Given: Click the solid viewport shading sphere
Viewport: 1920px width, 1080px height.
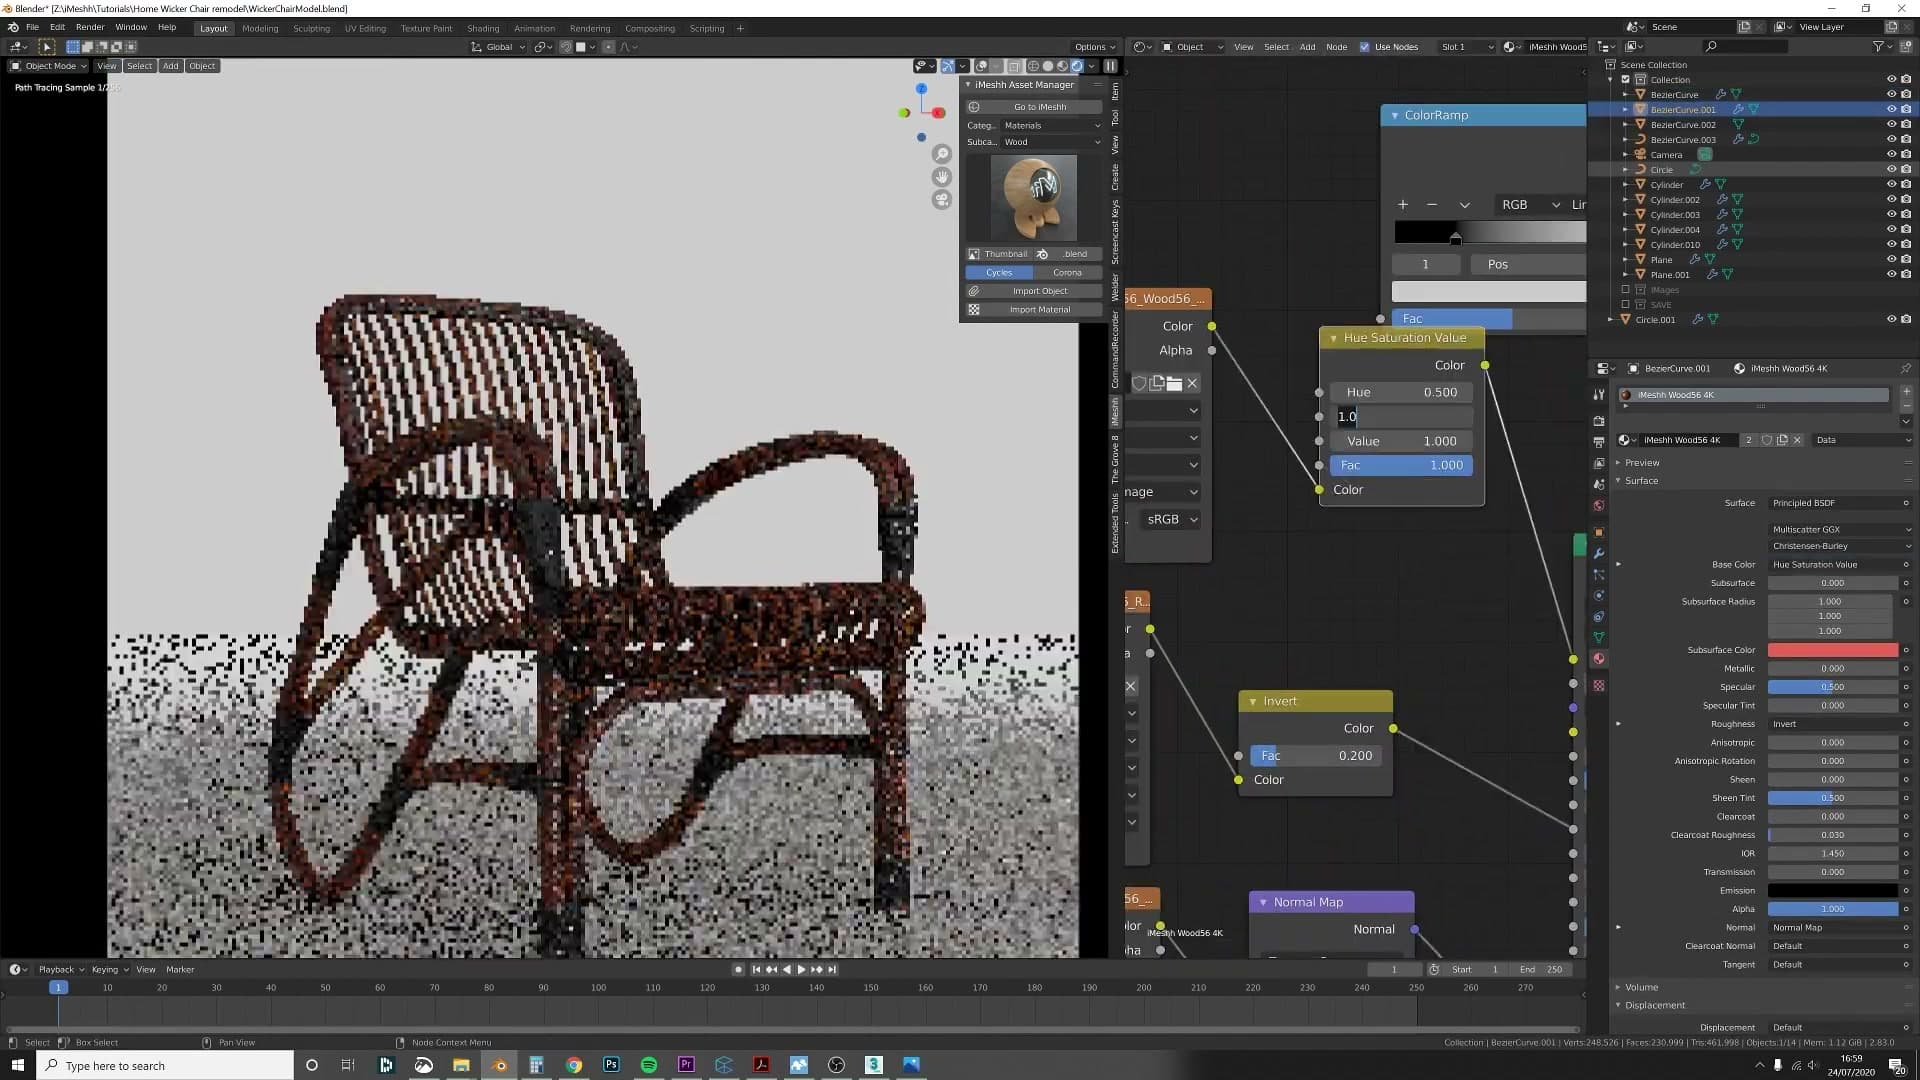Looking at the screenshot, I should coord(1048,66).
